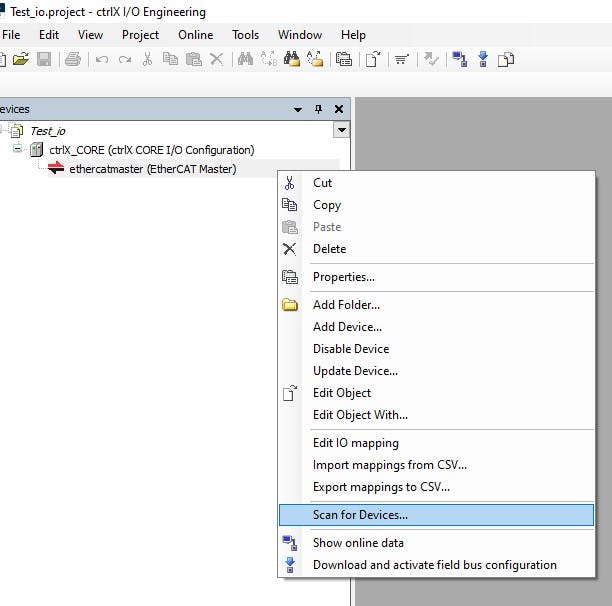Viewport: 612px width, 606px height.
Task: Click the Save toolbar icon
Action: coord(44,59)
